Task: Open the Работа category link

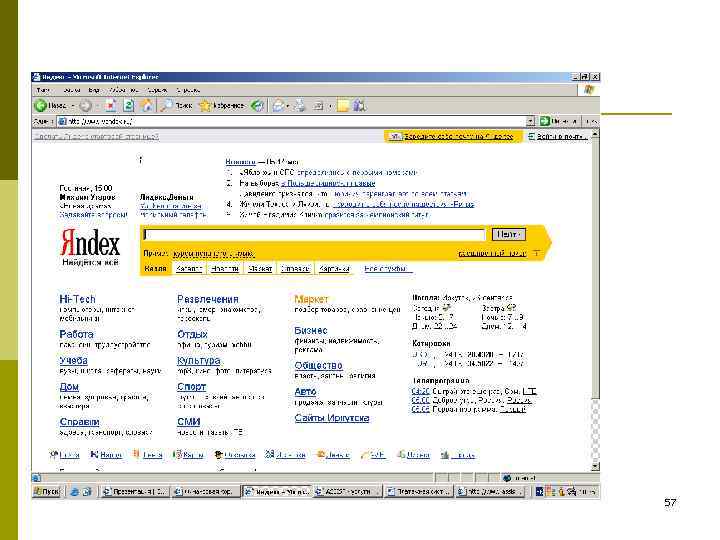Action: [76, 334]
